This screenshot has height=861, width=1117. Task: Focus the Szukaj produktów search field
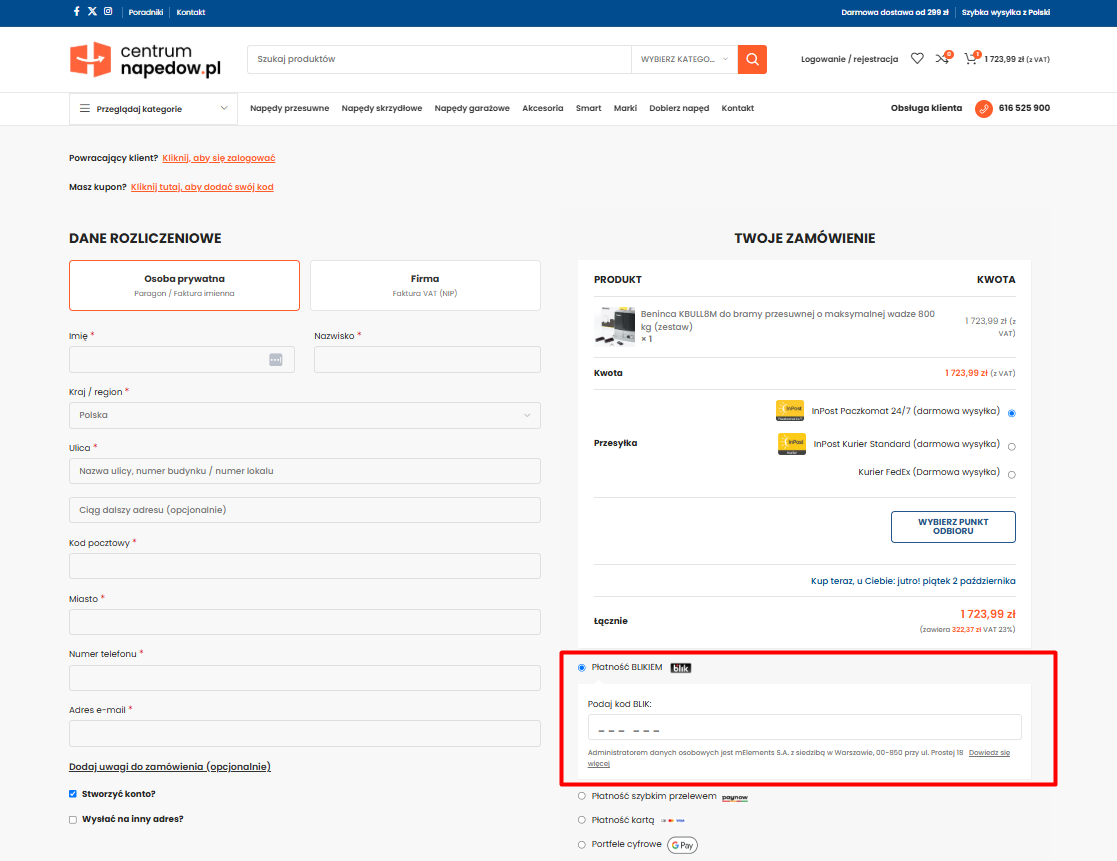tap(439, 59)
